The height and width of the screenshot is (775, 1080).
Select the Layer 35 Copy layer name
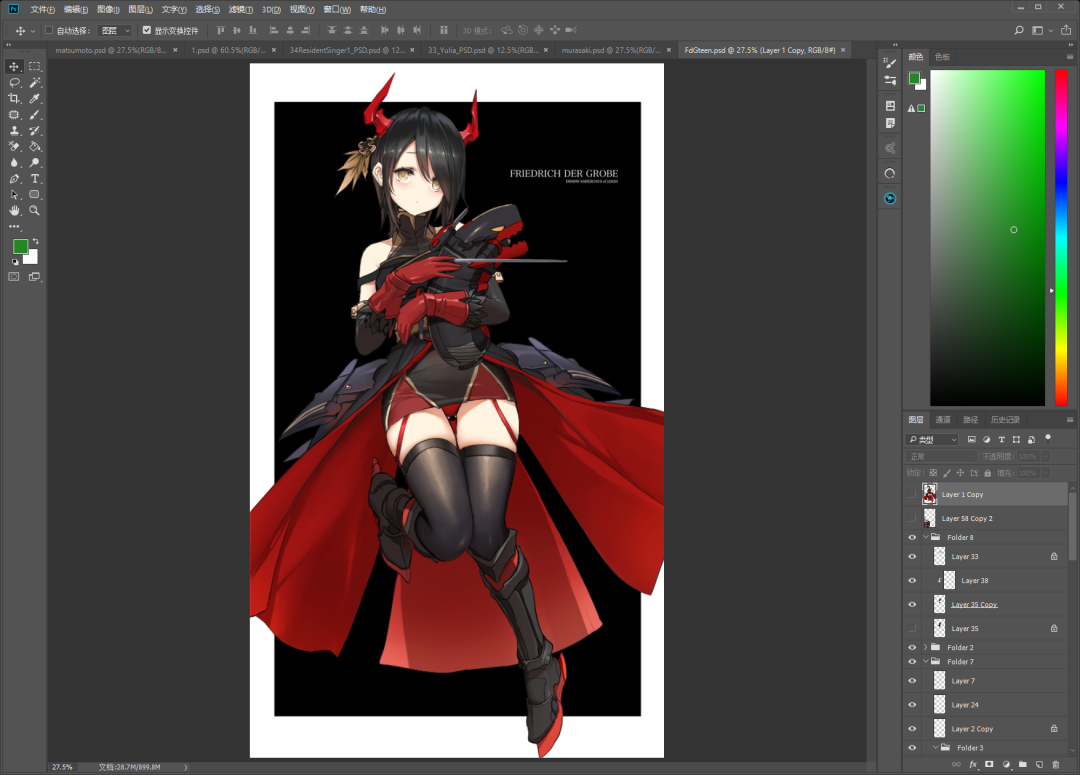974,605
